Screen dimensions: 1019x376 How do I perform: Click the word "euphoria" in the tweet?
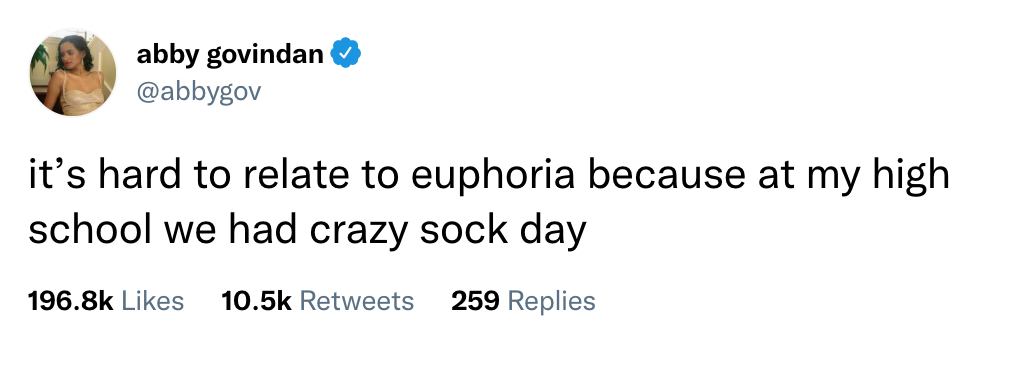(493, 177)
